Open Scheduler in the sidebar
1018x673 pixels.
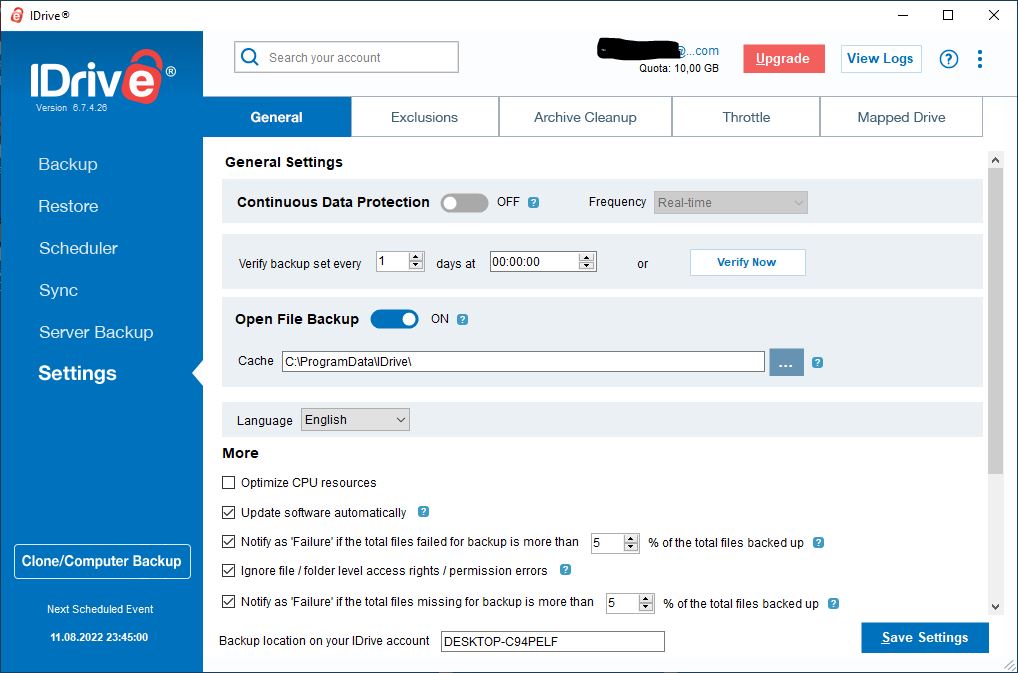tap(79, 248)
